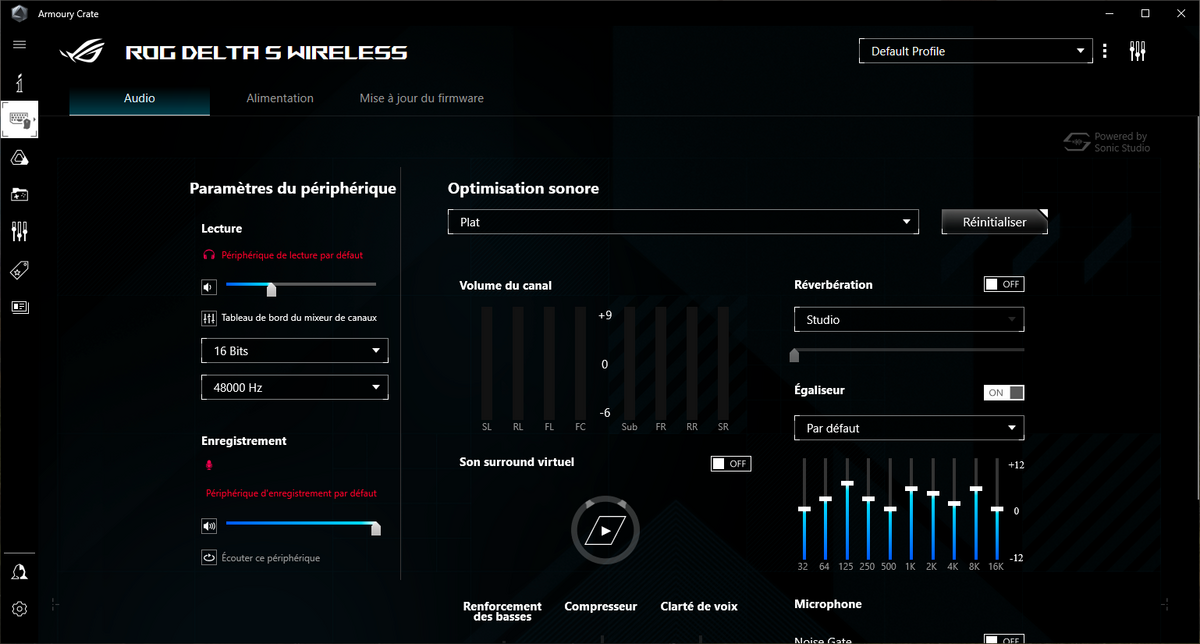
Task: Open the profile three-dot options menu
Action: [x=1105, y=51]
